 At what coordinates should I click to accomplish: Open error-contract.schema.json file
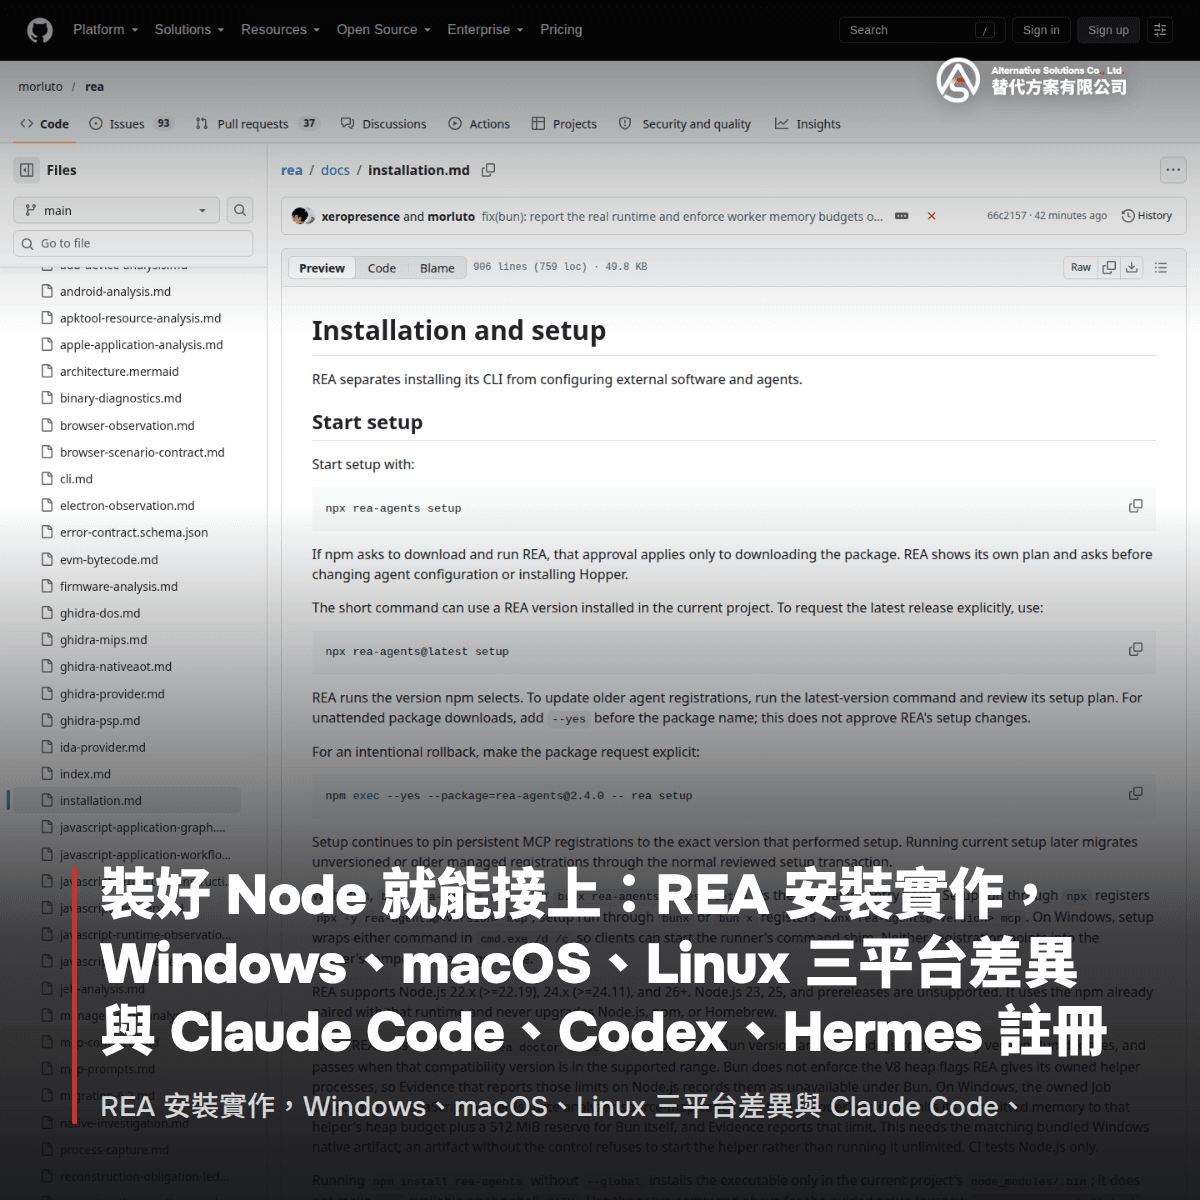[133, 532]
